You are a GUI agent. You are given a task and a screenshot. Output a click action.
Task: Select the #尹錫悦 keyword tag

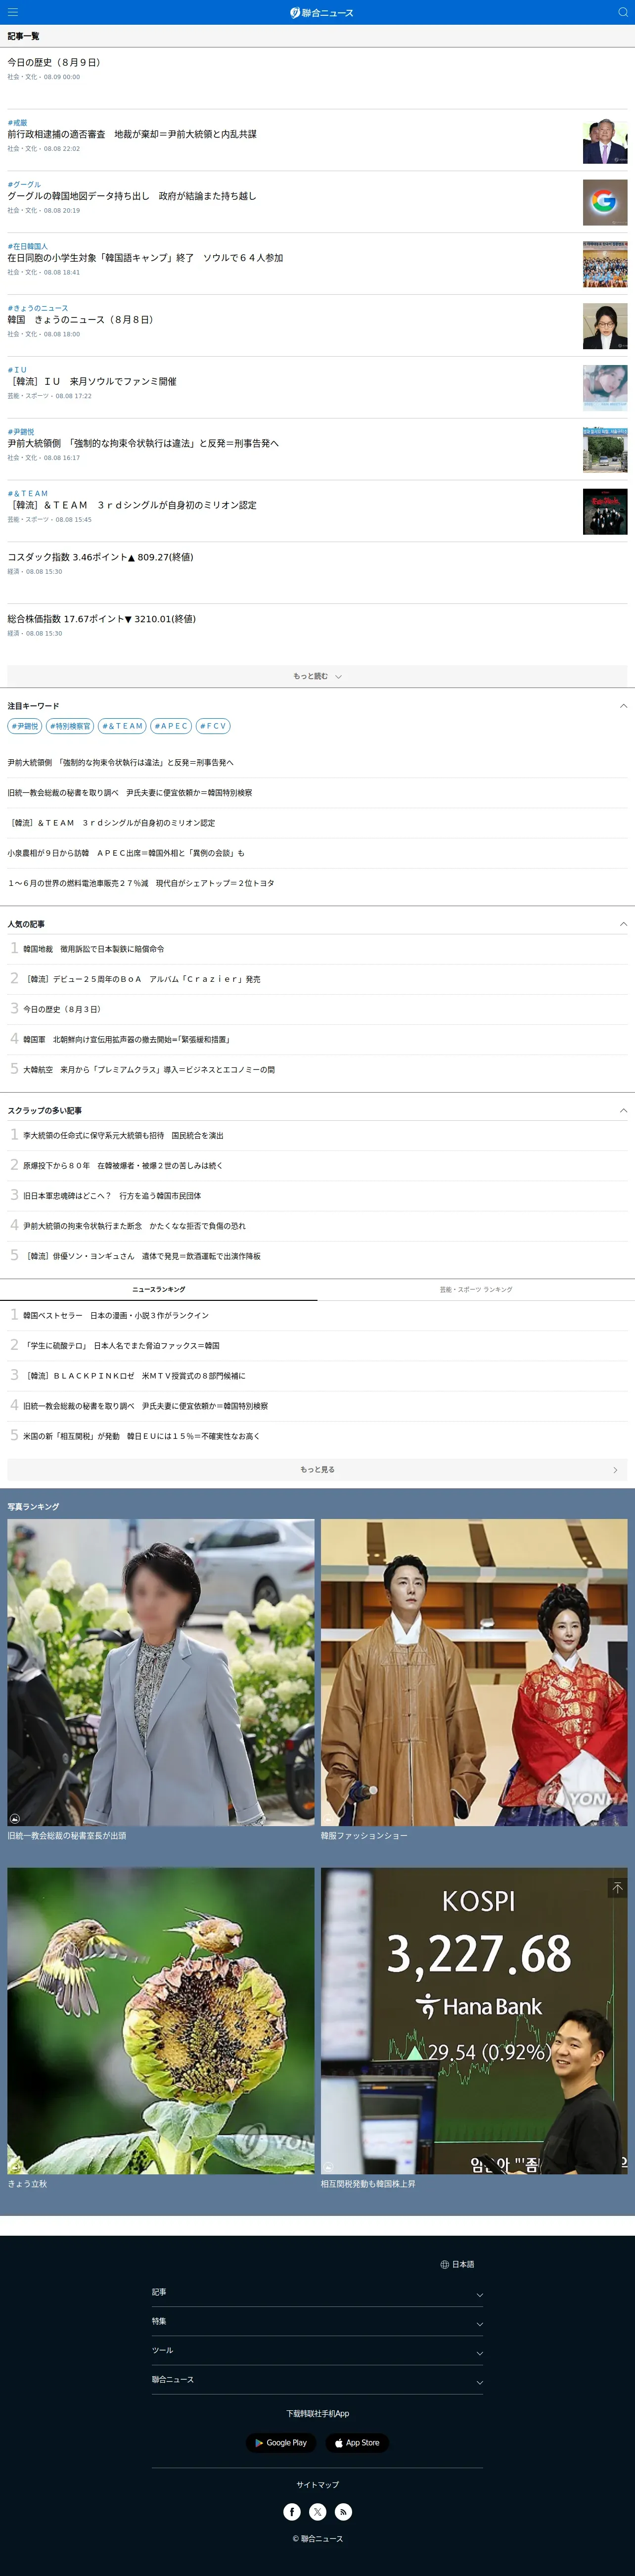coord(25,726)
